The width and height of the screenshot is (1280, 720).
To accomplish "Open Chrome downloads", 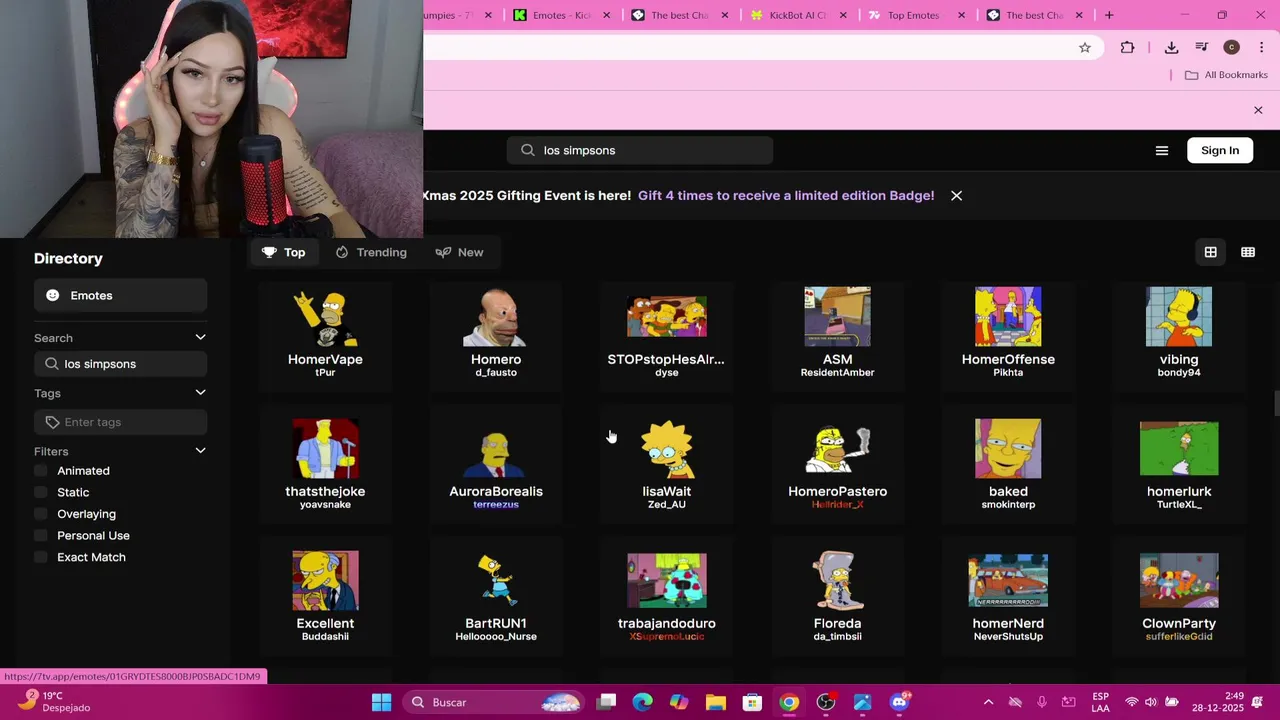I will tap(1171, 47).
